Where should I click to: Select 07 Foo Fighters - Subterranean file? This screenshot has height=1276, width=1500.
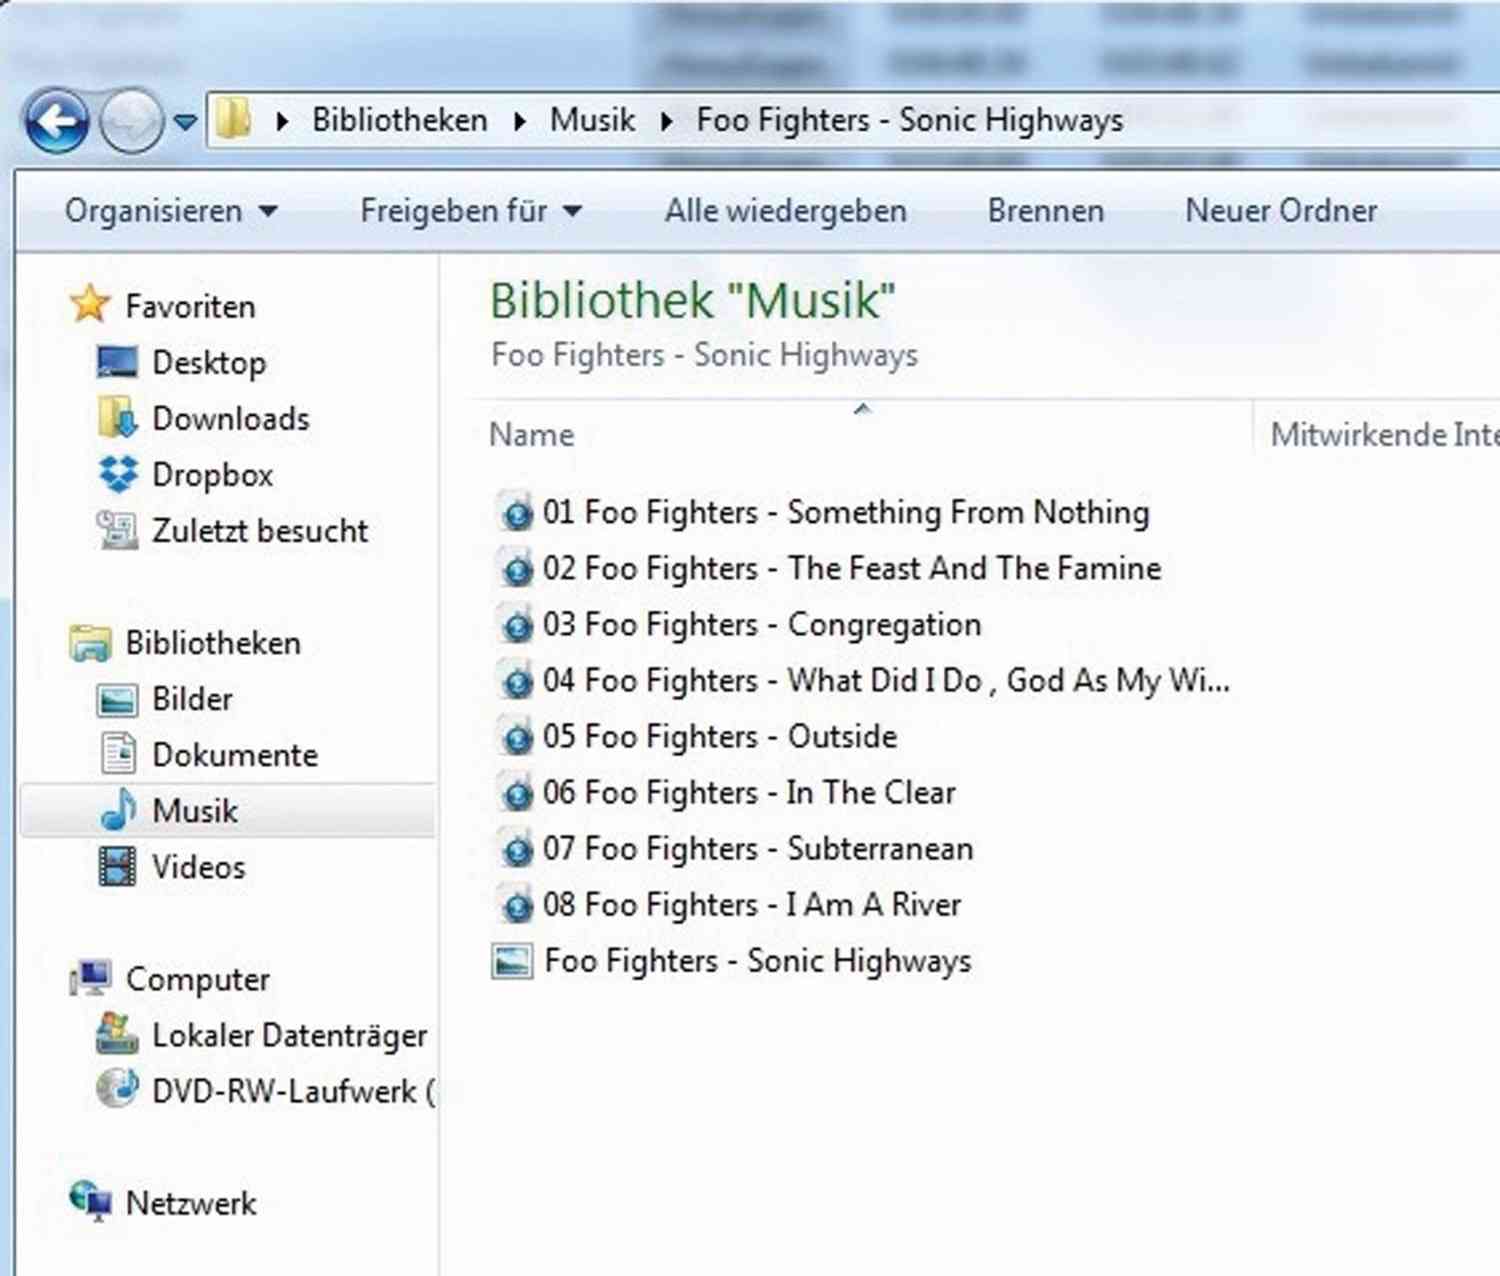pos(758,848)
